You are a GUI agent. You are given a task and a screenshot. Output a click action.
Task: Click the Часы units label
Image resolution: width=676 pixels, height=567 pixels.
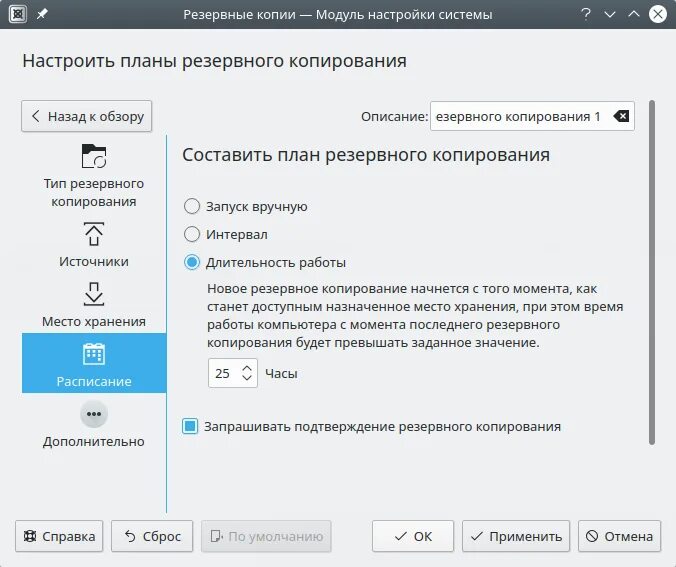281,373
